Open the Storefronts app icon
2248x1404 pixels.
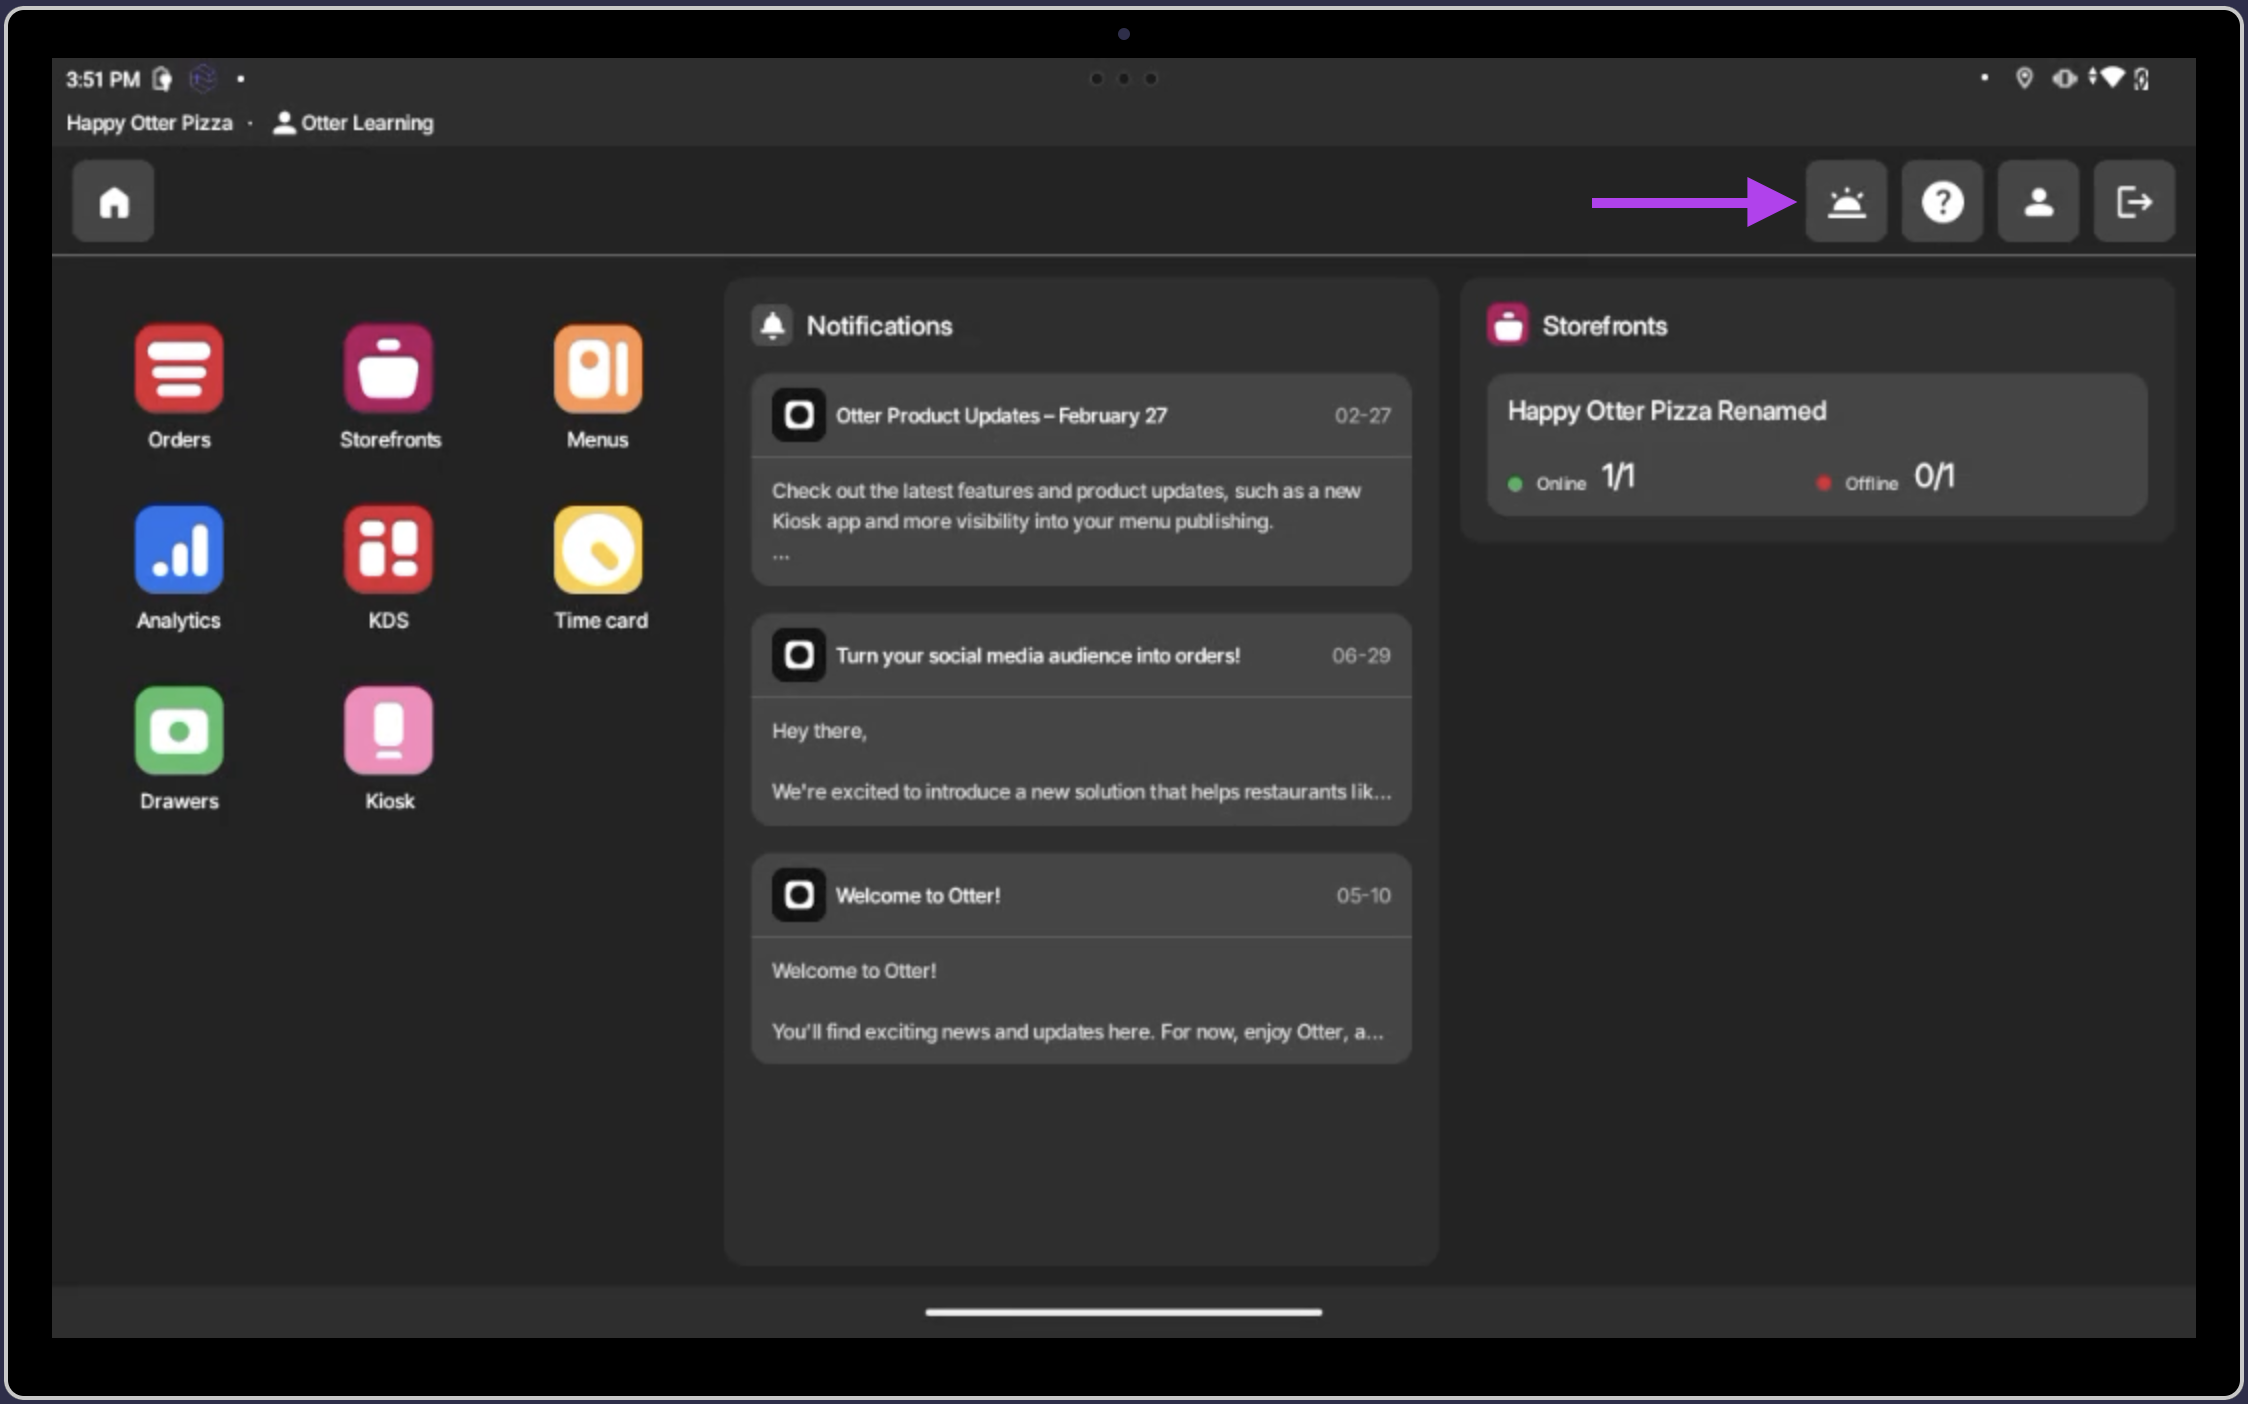coord(389,369)
